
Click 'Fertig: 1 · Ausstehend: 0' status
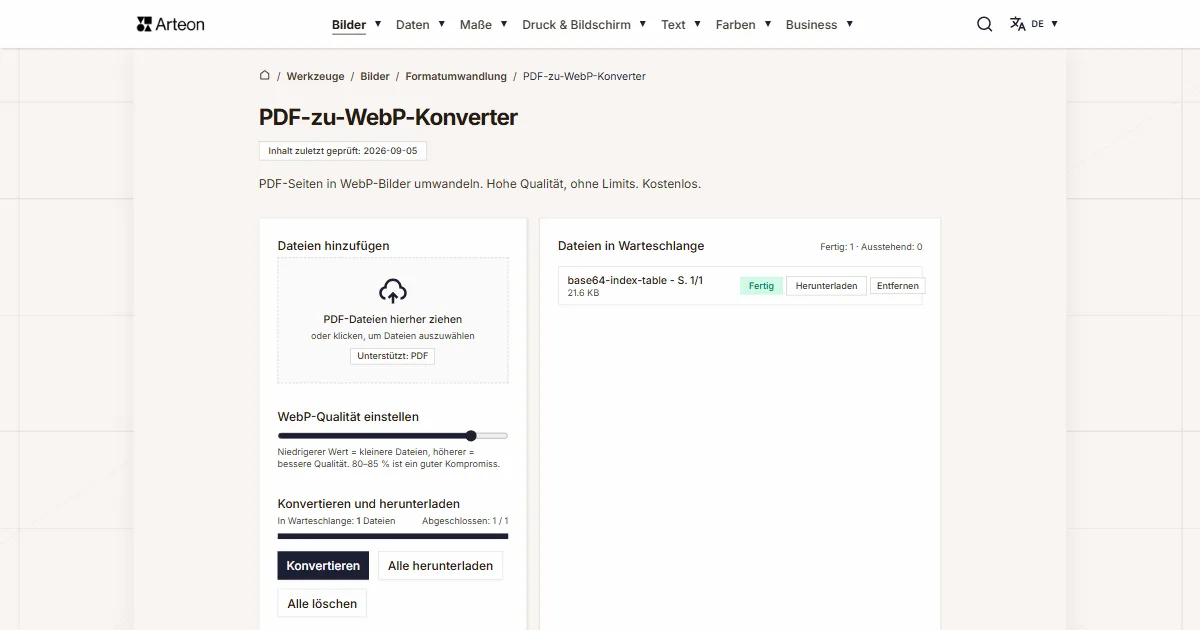[x=871, y=247]
